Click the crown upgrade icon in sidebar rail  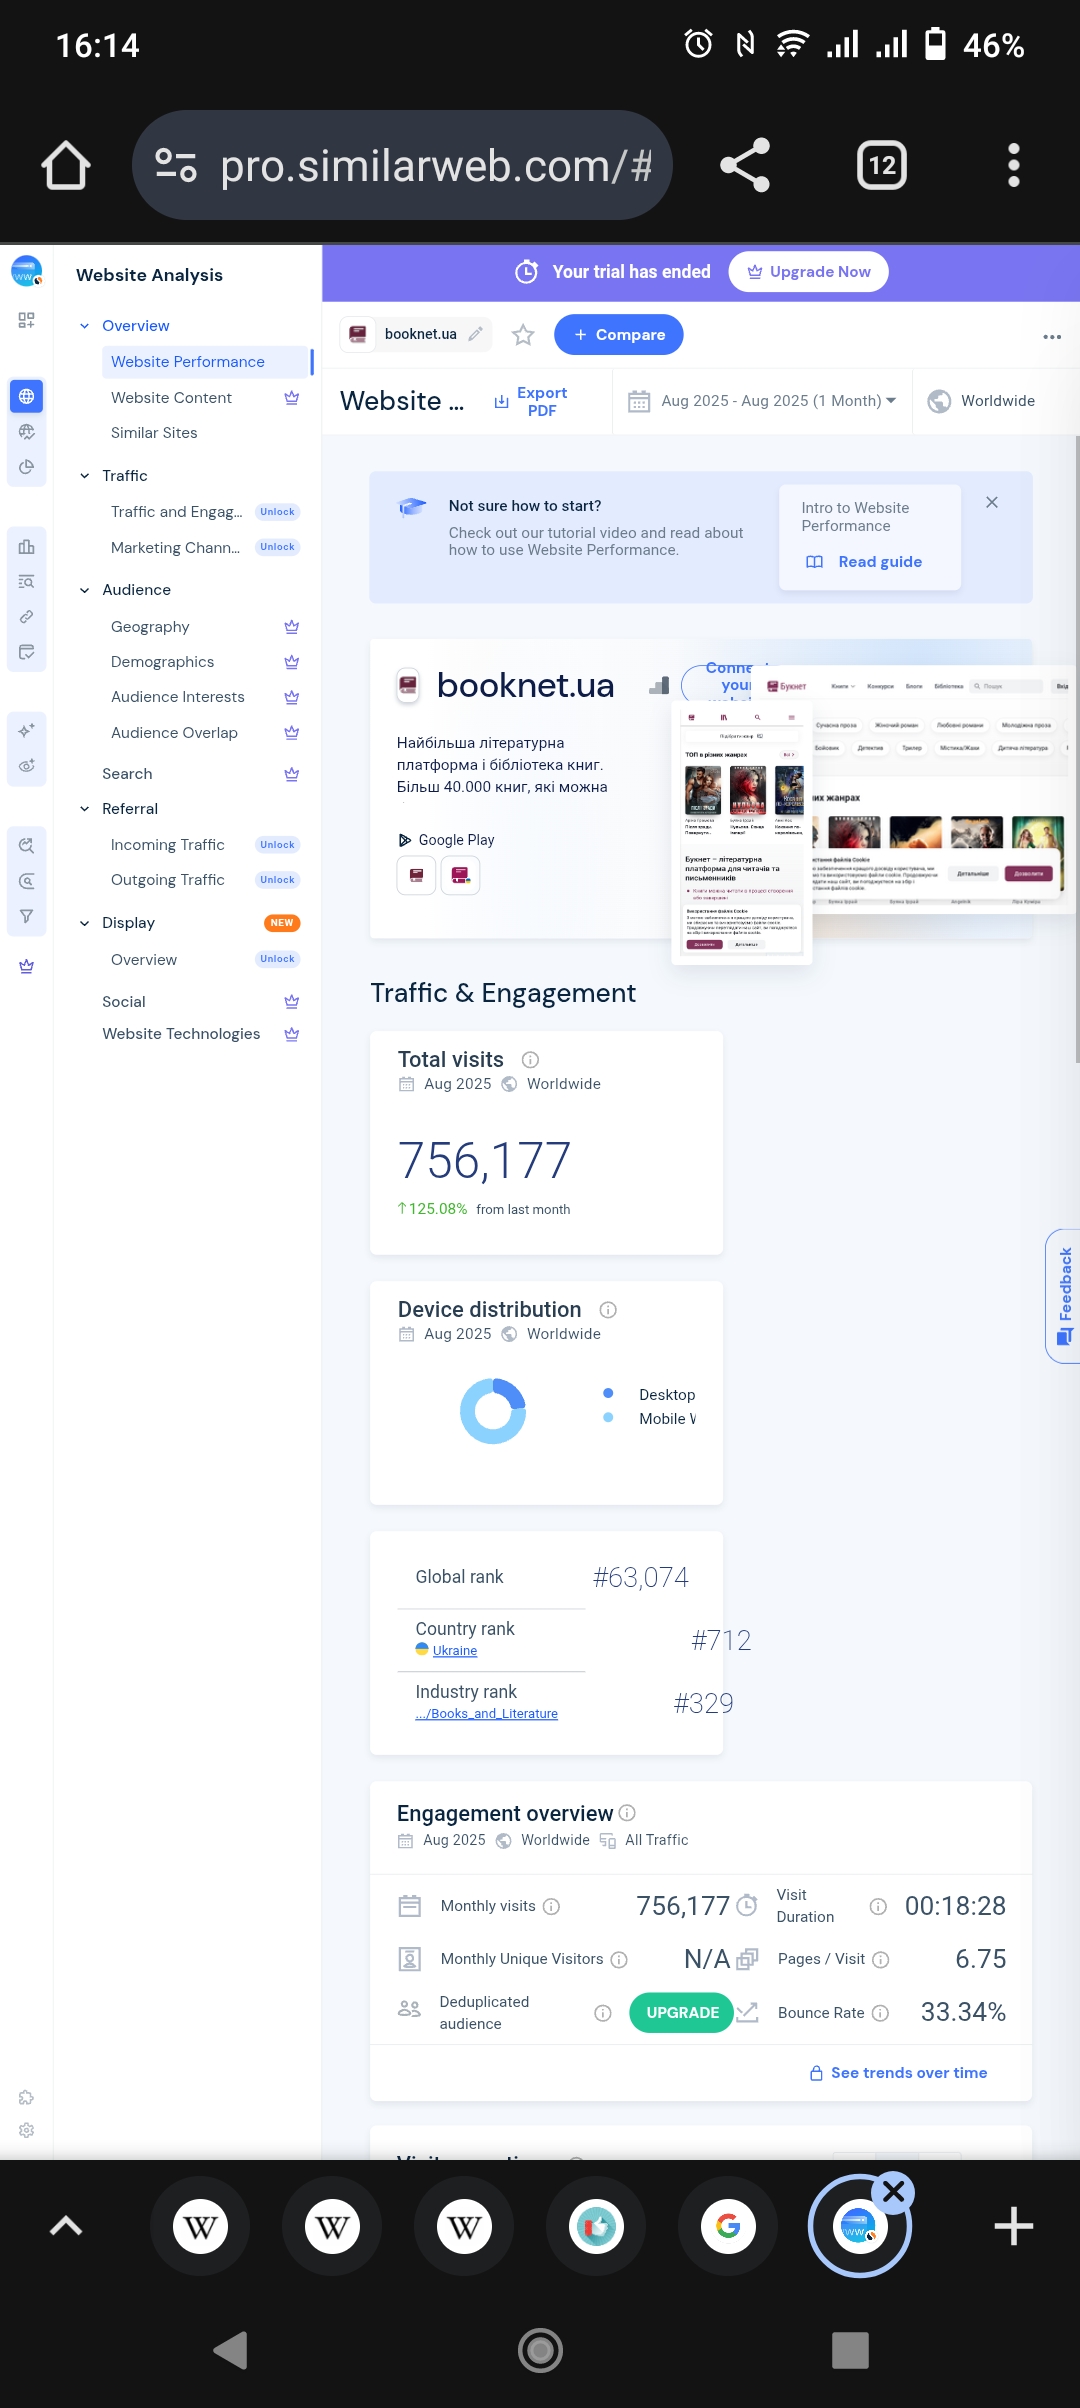(x=27, y=966)
